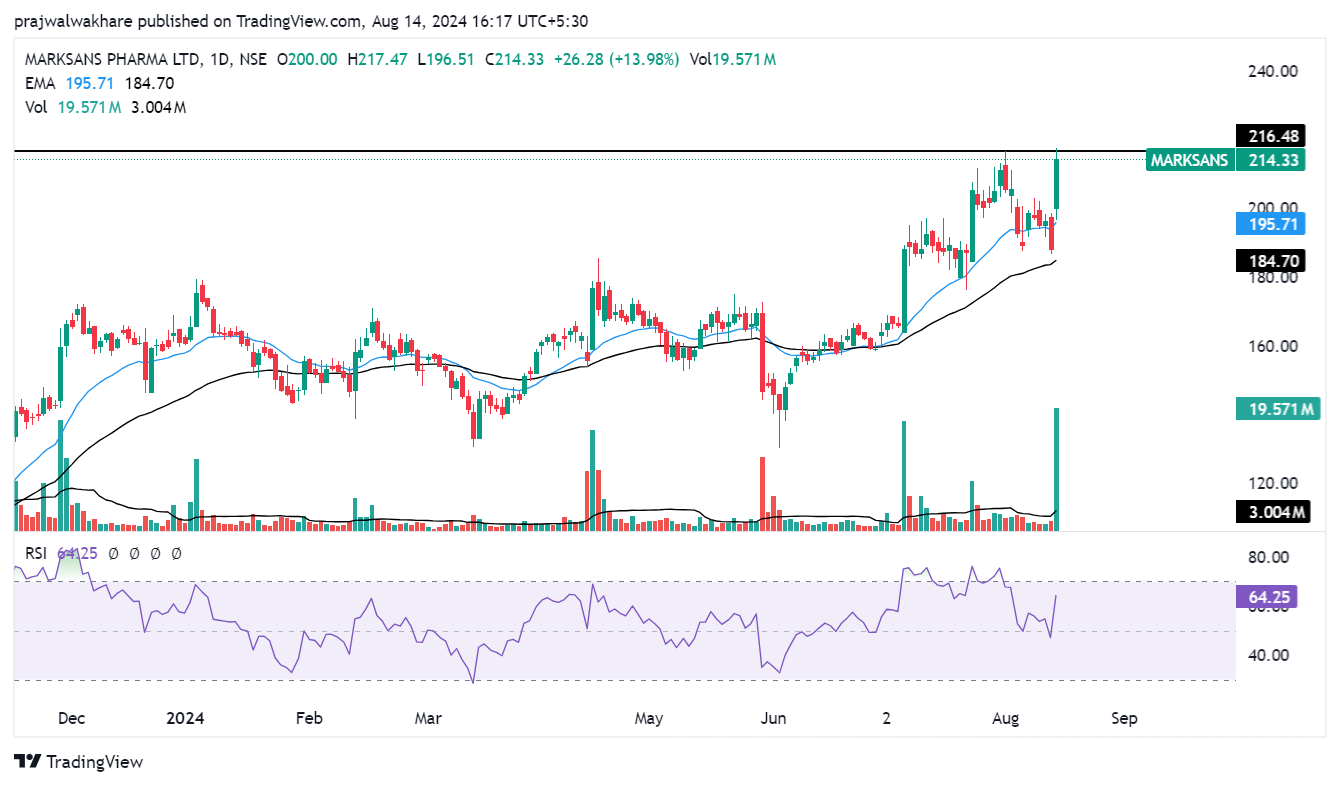Click the high value H217.47
Screen dimensions: 1340x785
(x=378, y=59)
